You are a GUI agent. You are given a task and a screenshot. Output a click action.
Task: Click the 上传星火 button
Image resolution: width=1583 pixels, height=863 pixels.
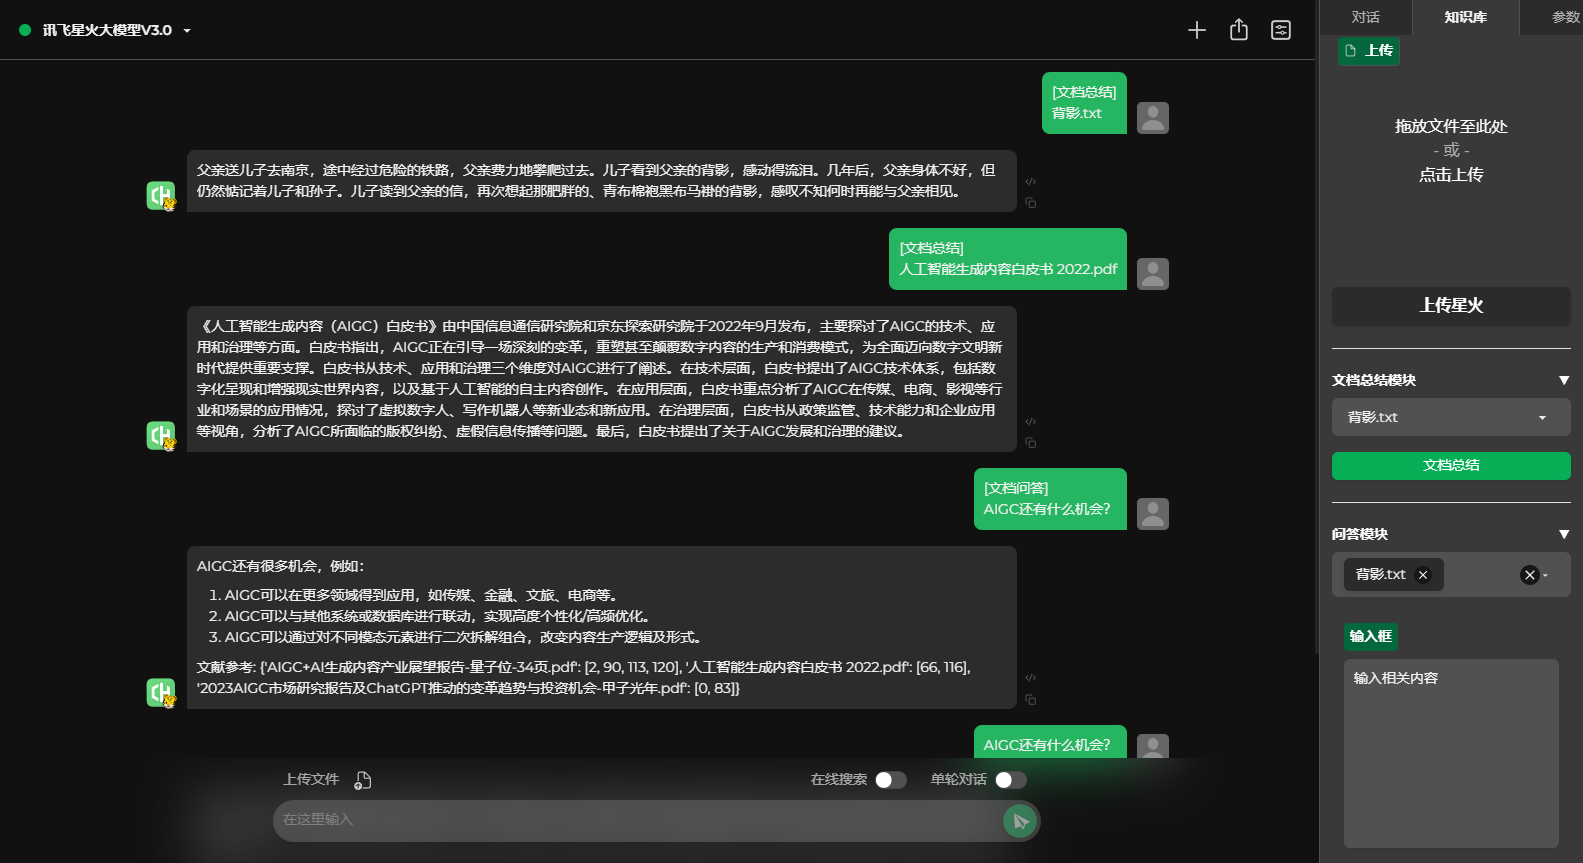click(1451, 306)
